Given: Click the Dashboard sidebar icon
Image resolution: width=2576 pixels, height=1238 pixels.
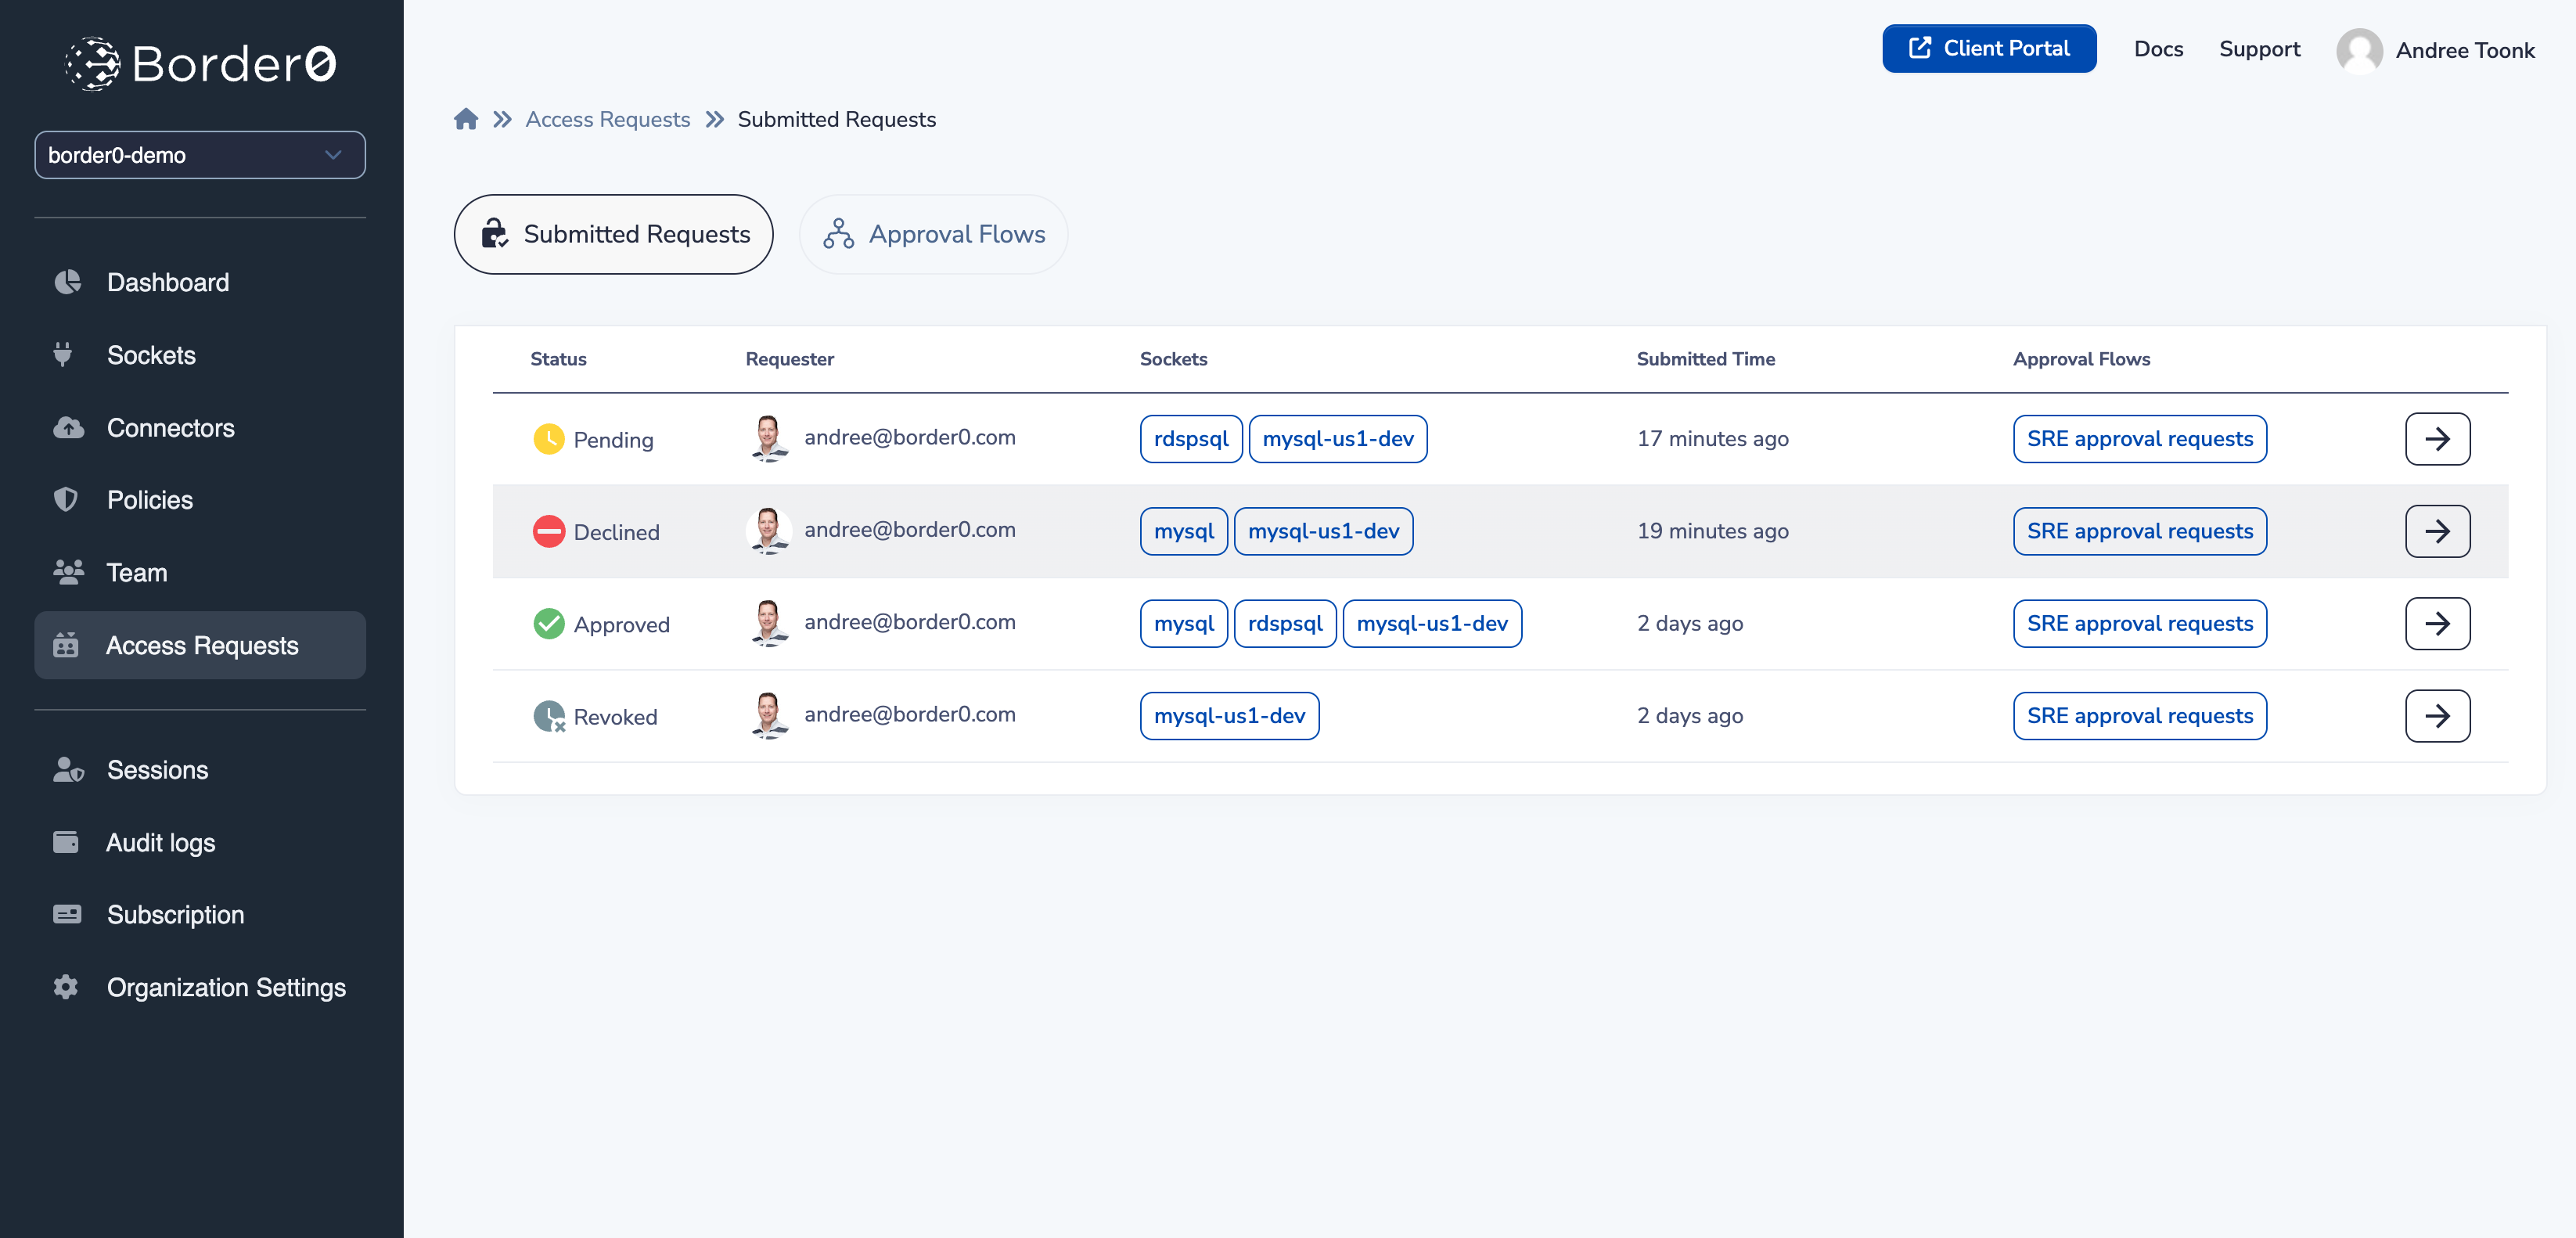Looking at the screenshot, I should [69, 283].
